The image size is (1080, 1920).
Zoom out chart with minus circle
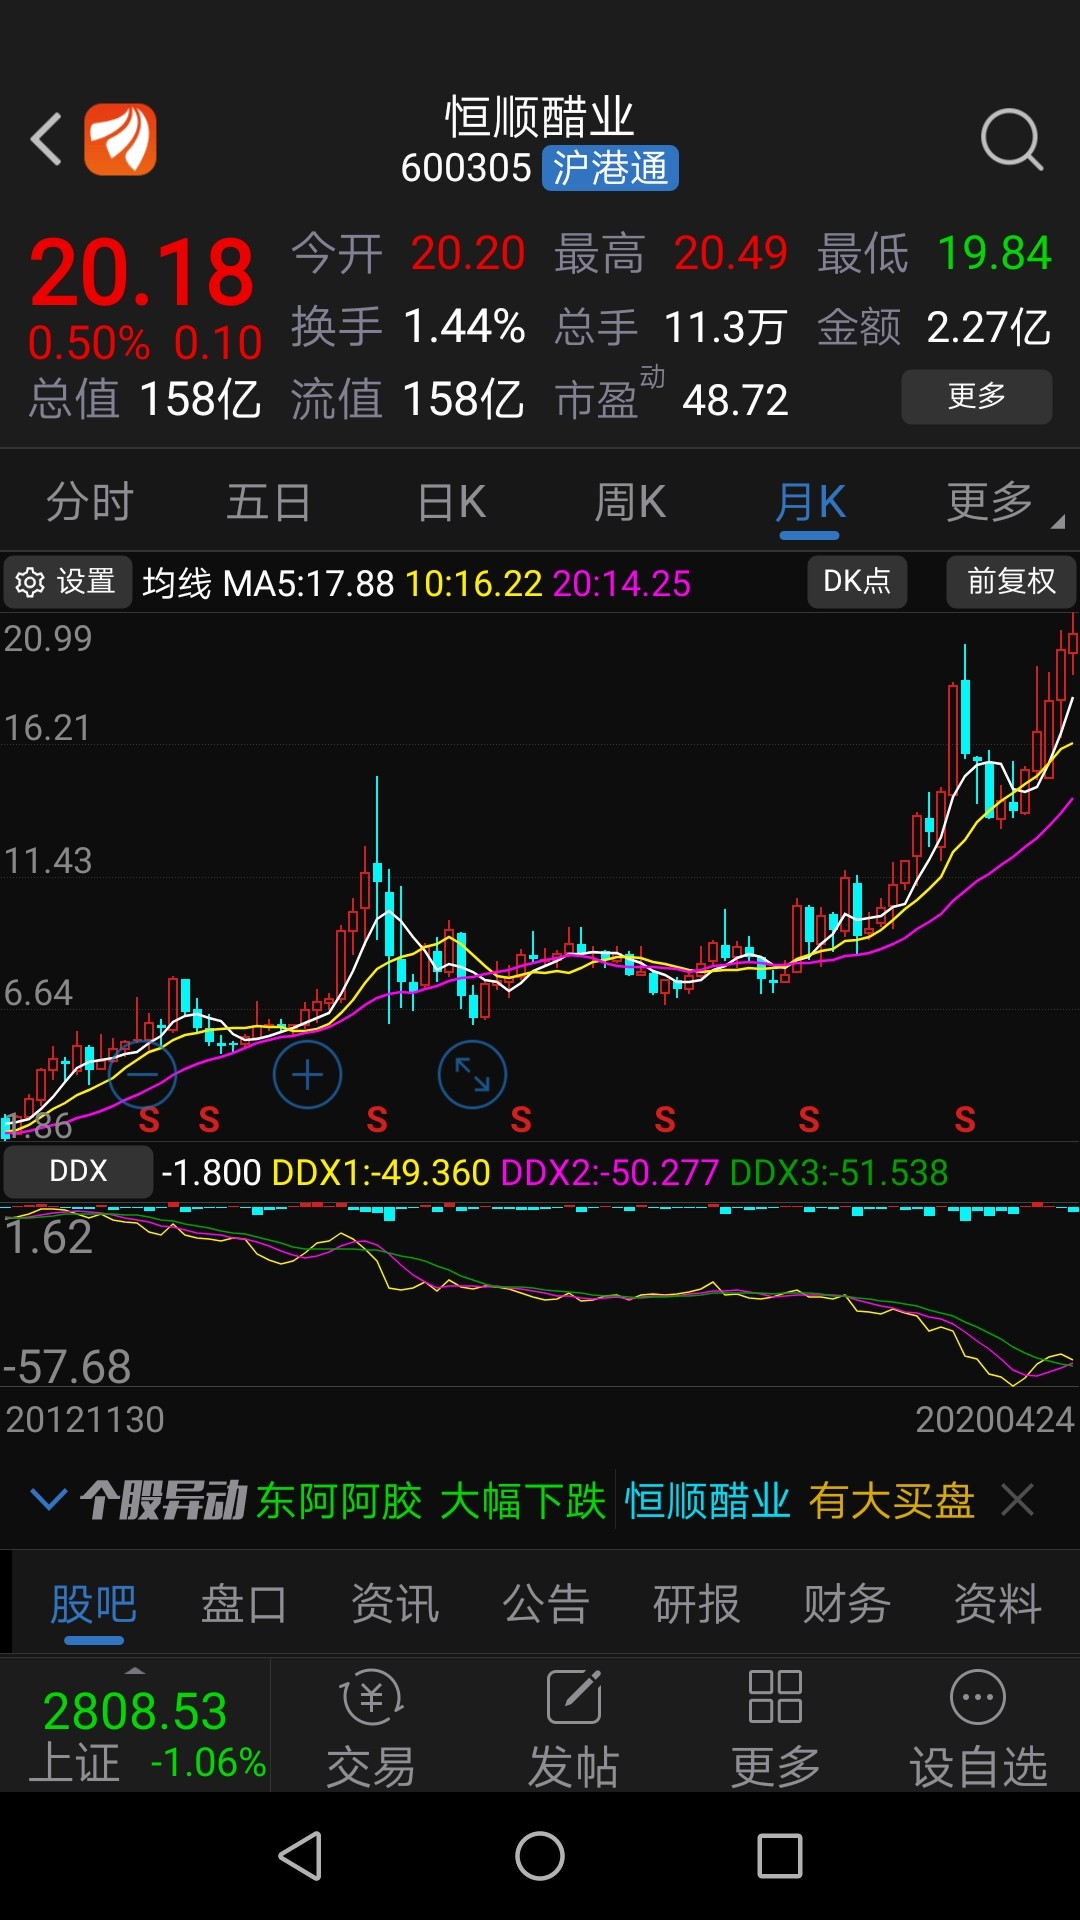[142, 1075]
